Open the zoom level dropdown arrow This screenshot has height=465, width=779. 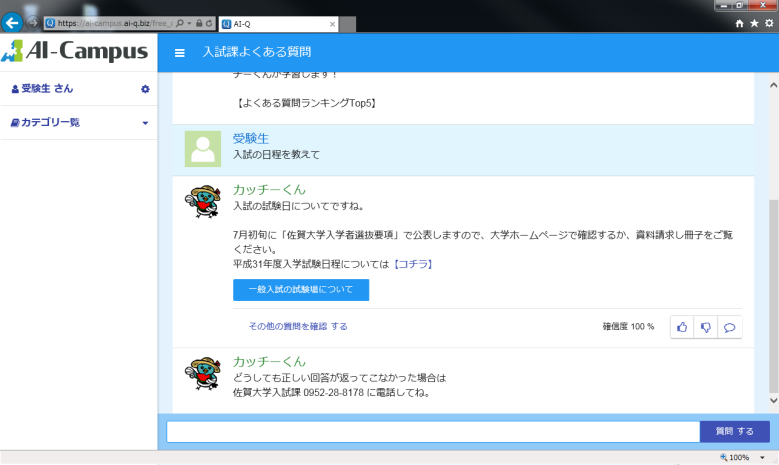[x=762, y=458]
